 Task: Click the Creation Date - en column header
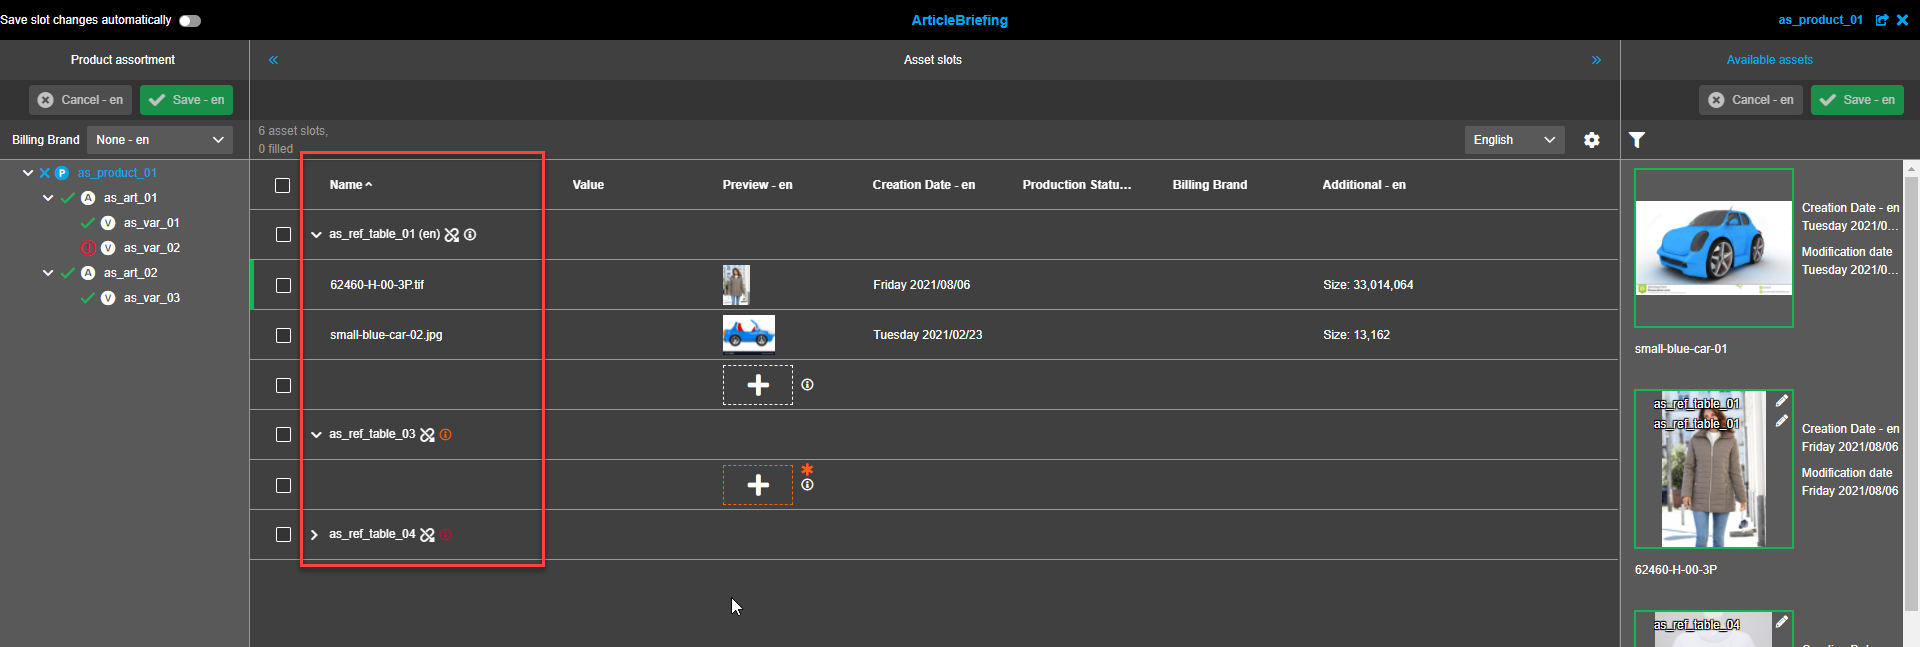[x=923, y=185]
